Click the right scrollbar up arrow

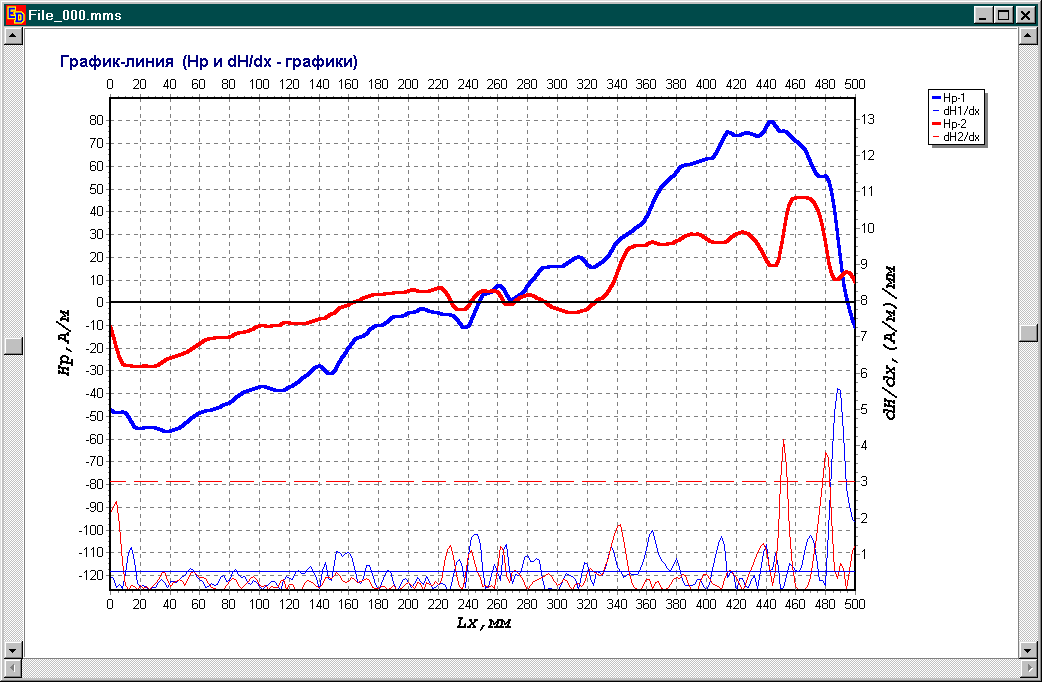tap(1028, 37)
